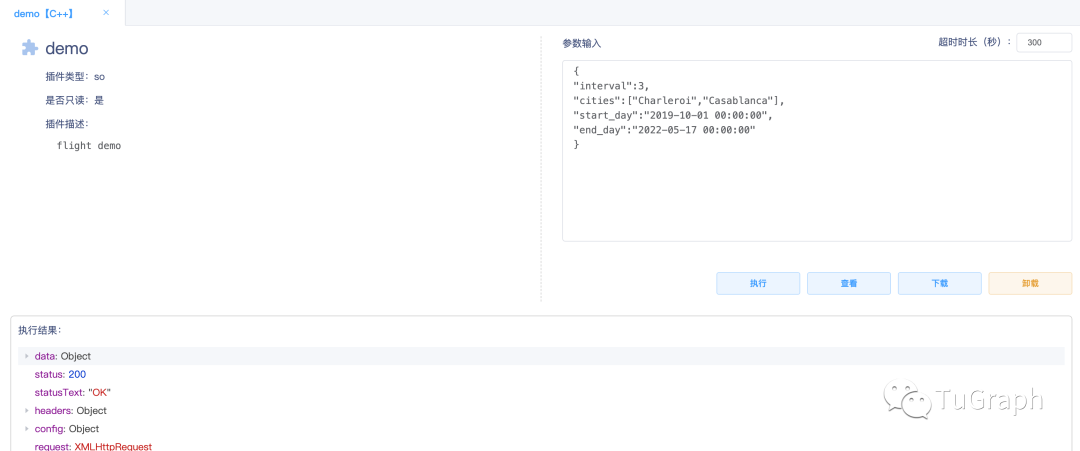Switch to the demo【C++】 tab
Screen dimensions: 1080x451
pyautogui.click(x=44, y=14)
